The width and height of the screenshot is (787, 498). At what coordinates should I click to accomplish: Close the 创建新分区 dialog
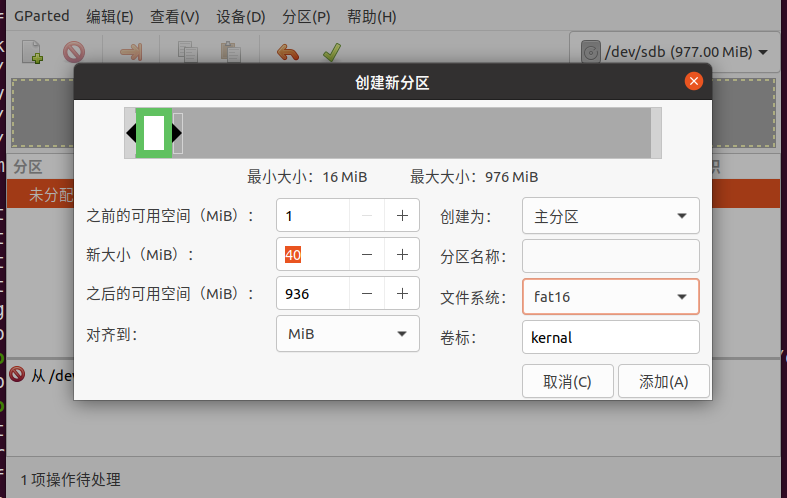tap(694, 81)
